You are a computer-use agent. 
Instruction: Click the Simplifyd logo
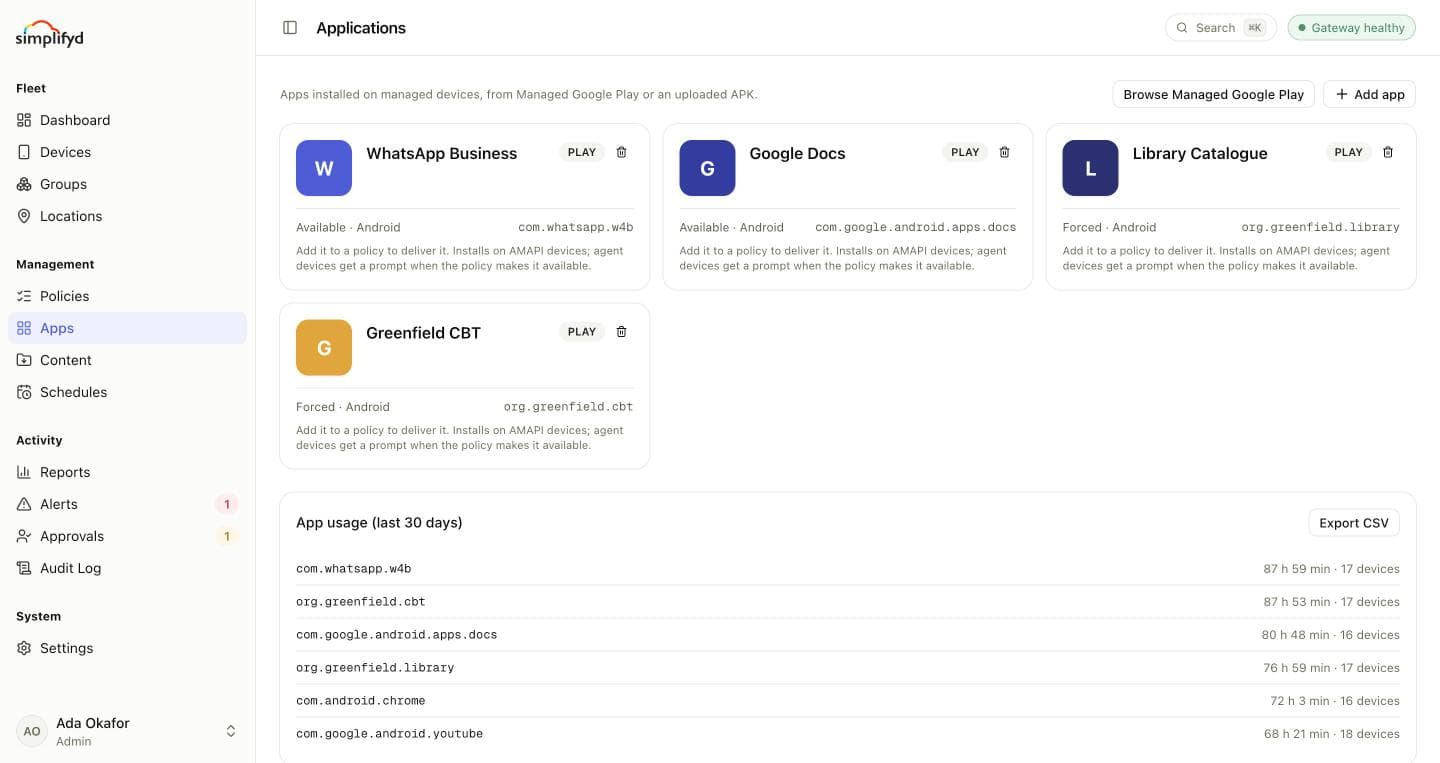coord(49,34)
